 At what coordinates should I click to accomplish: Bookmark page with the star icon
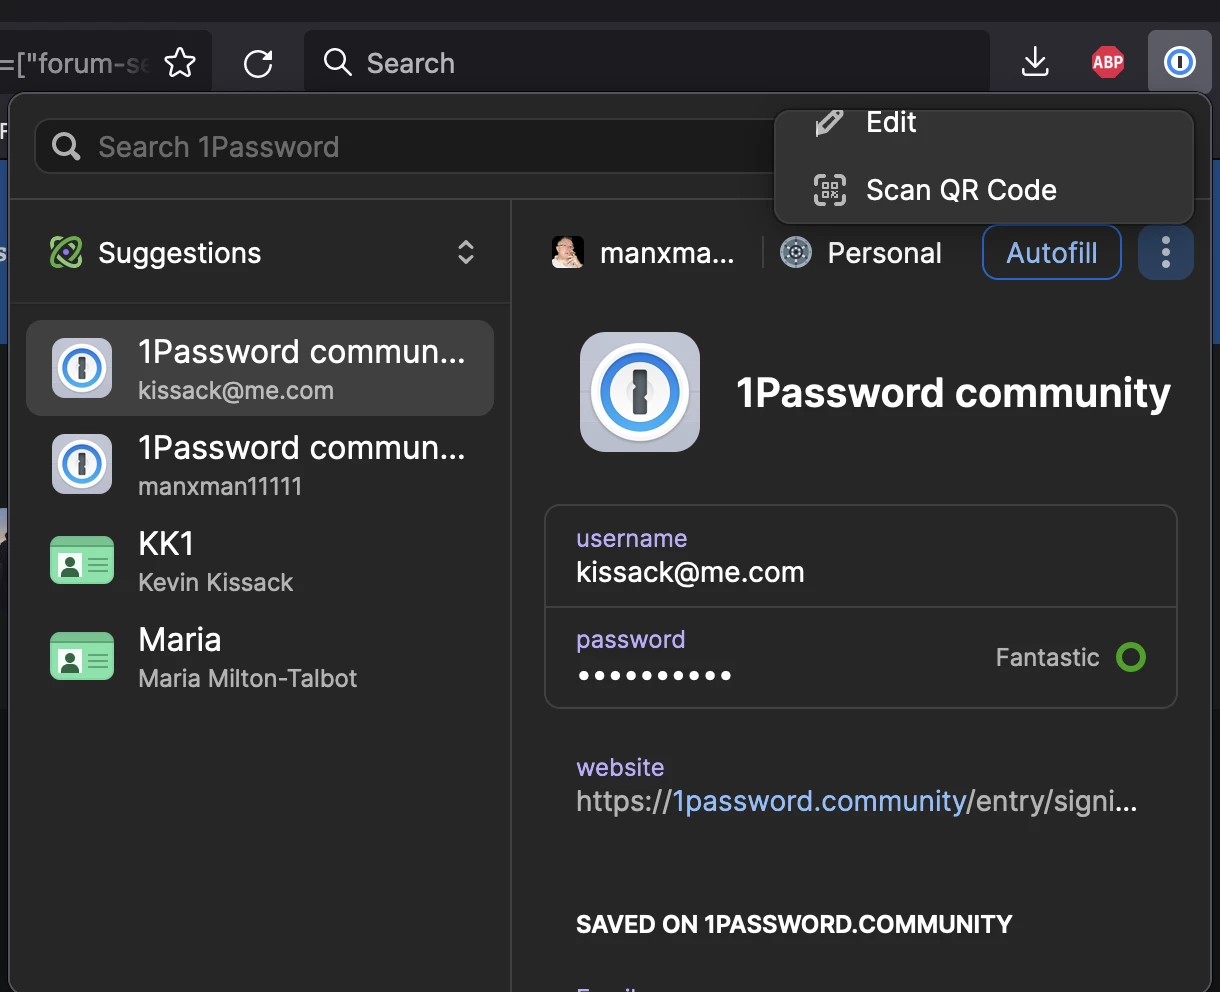click(180, 63)
